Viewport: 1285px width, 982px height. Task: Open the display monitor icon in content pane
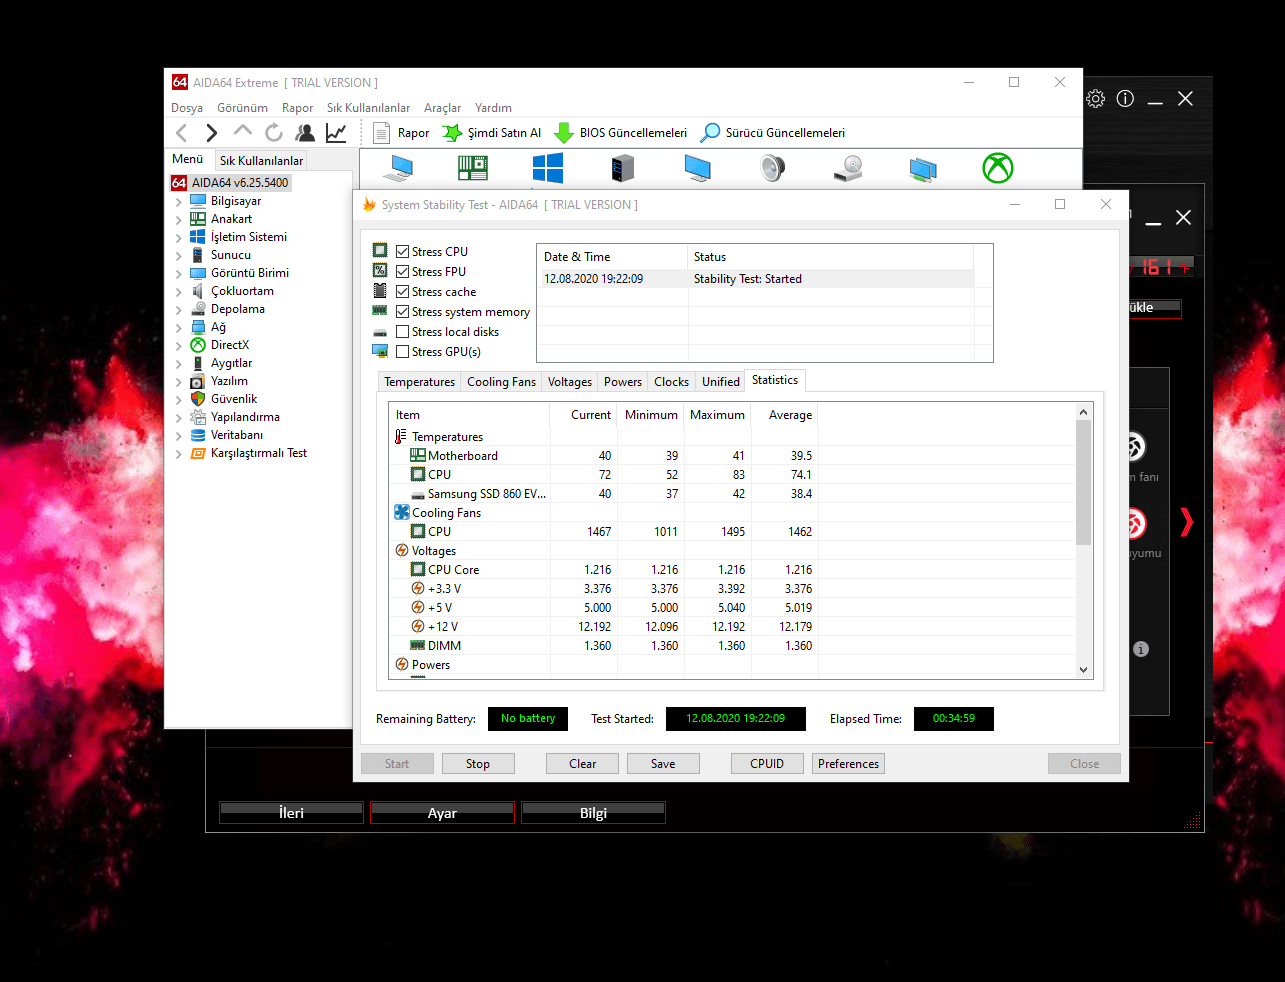point(698,168)
